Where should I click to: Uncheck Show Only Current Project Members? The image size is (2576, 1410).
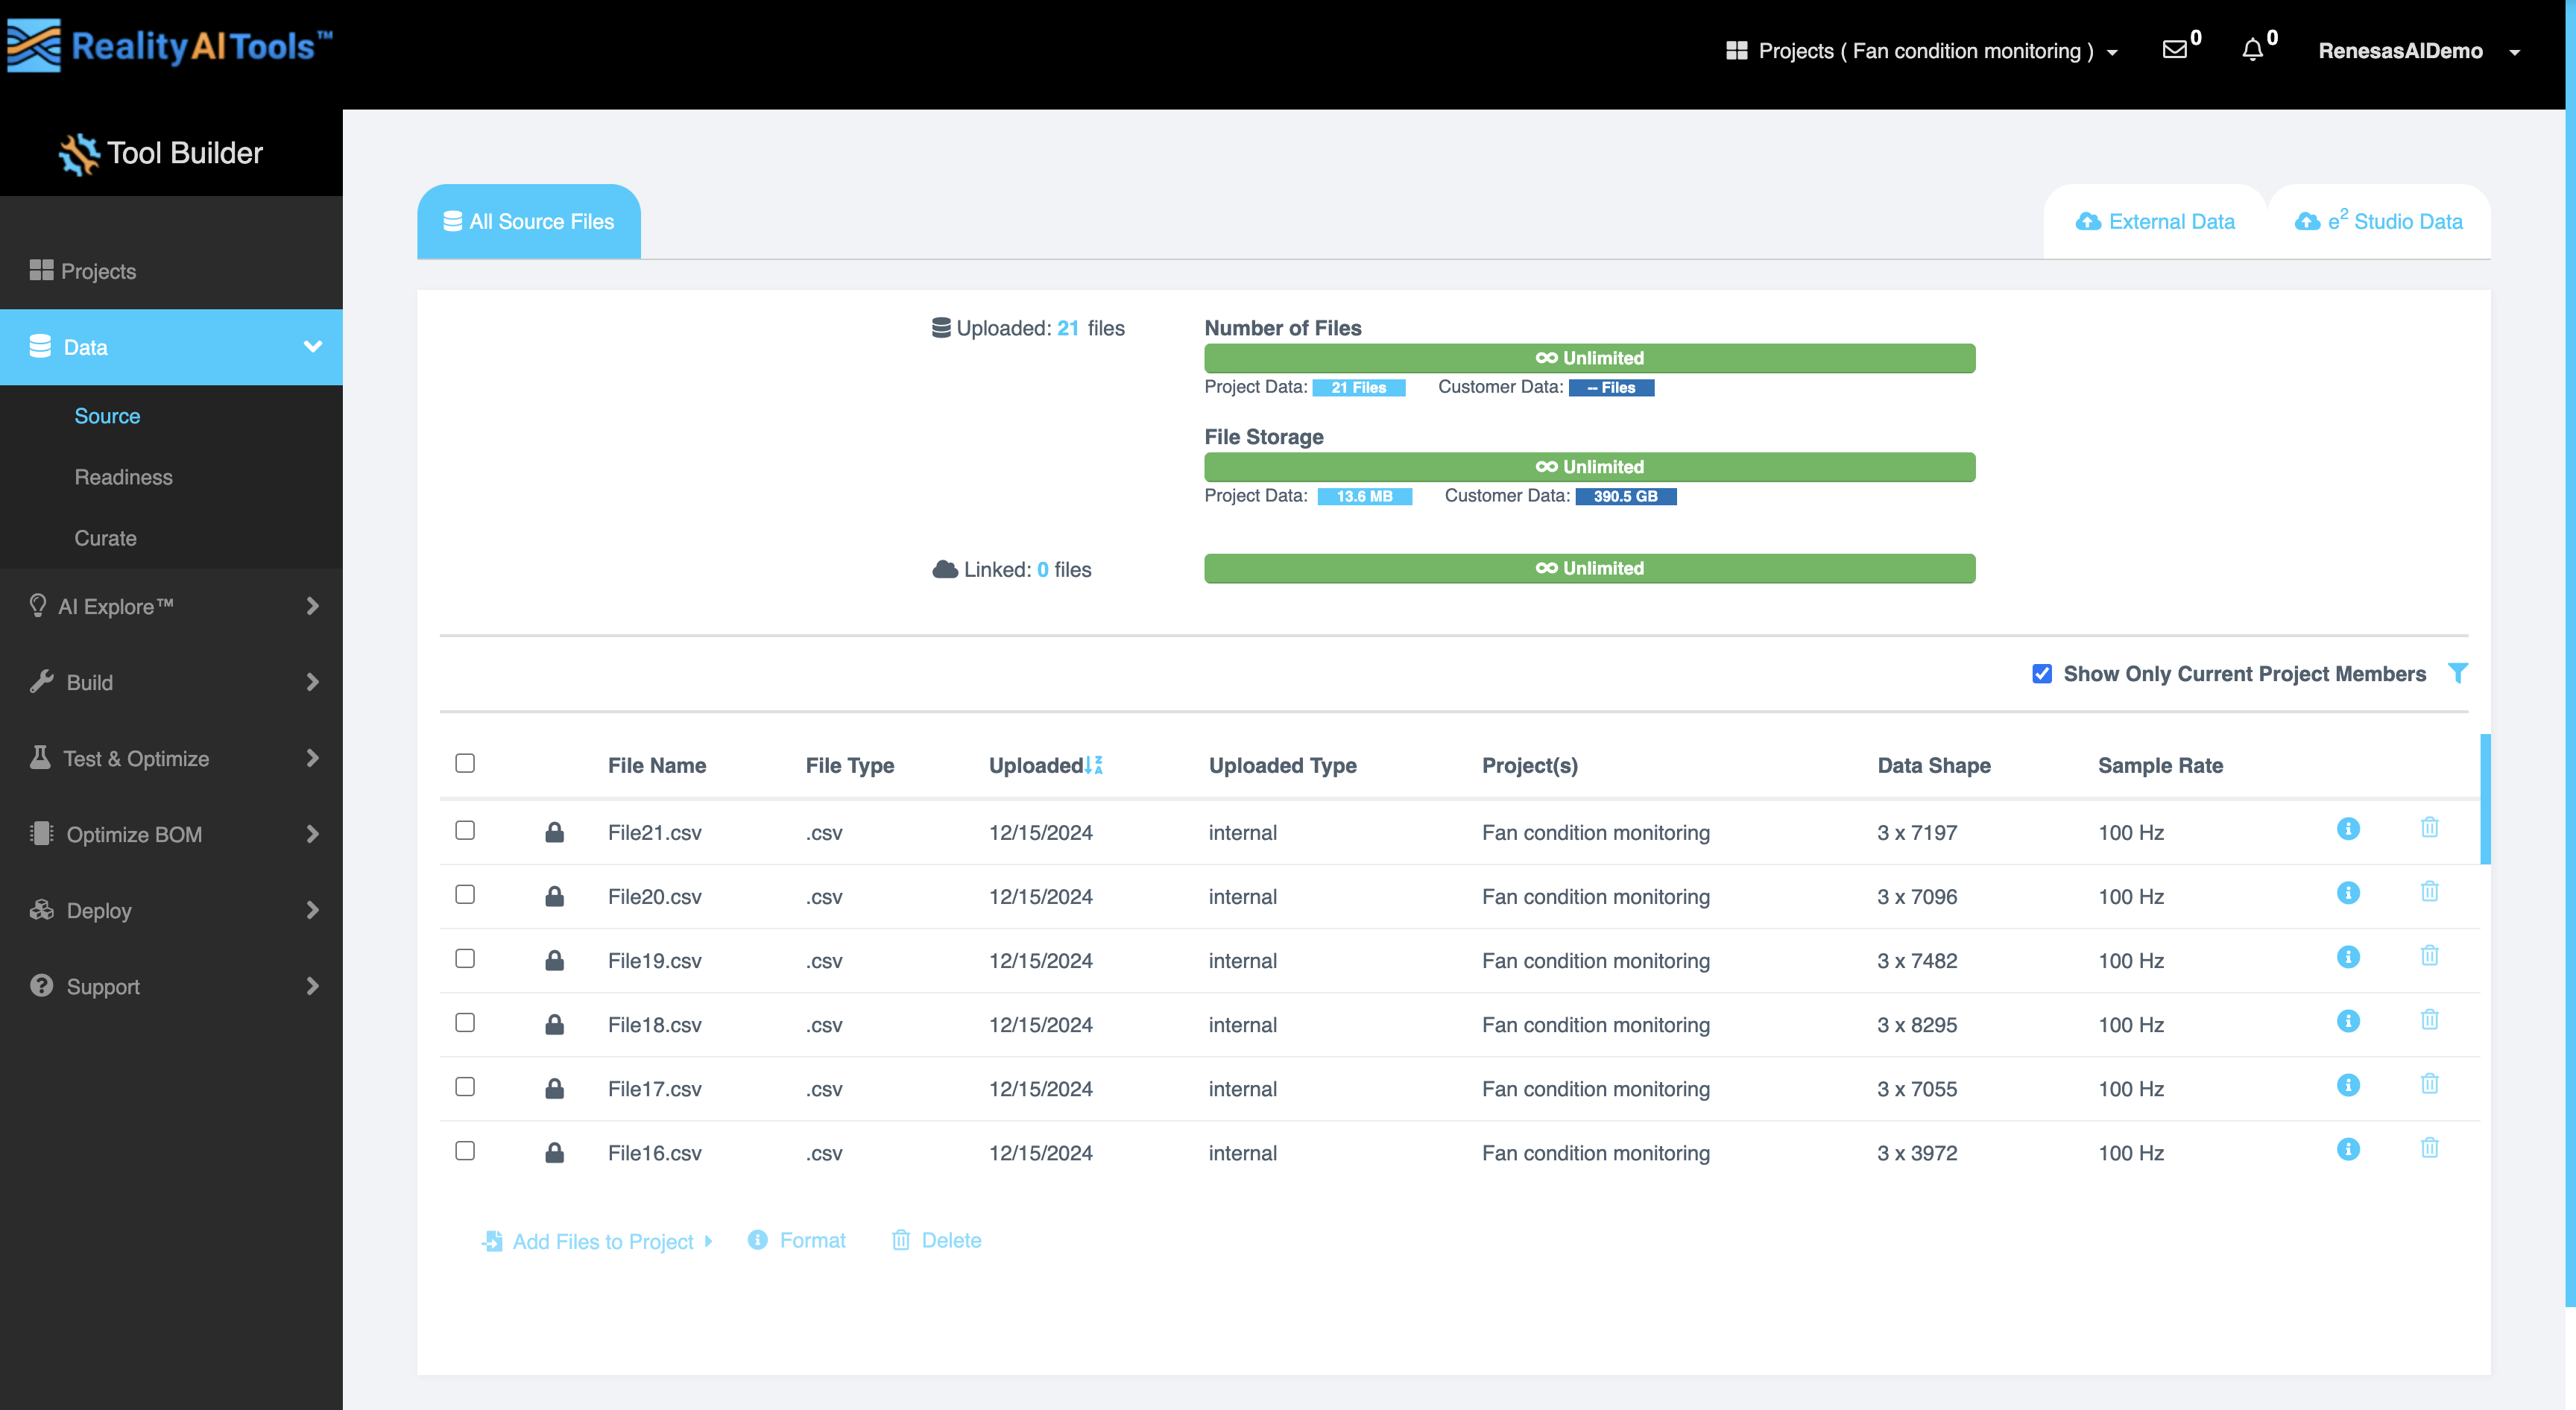[x=2042, y=674]
